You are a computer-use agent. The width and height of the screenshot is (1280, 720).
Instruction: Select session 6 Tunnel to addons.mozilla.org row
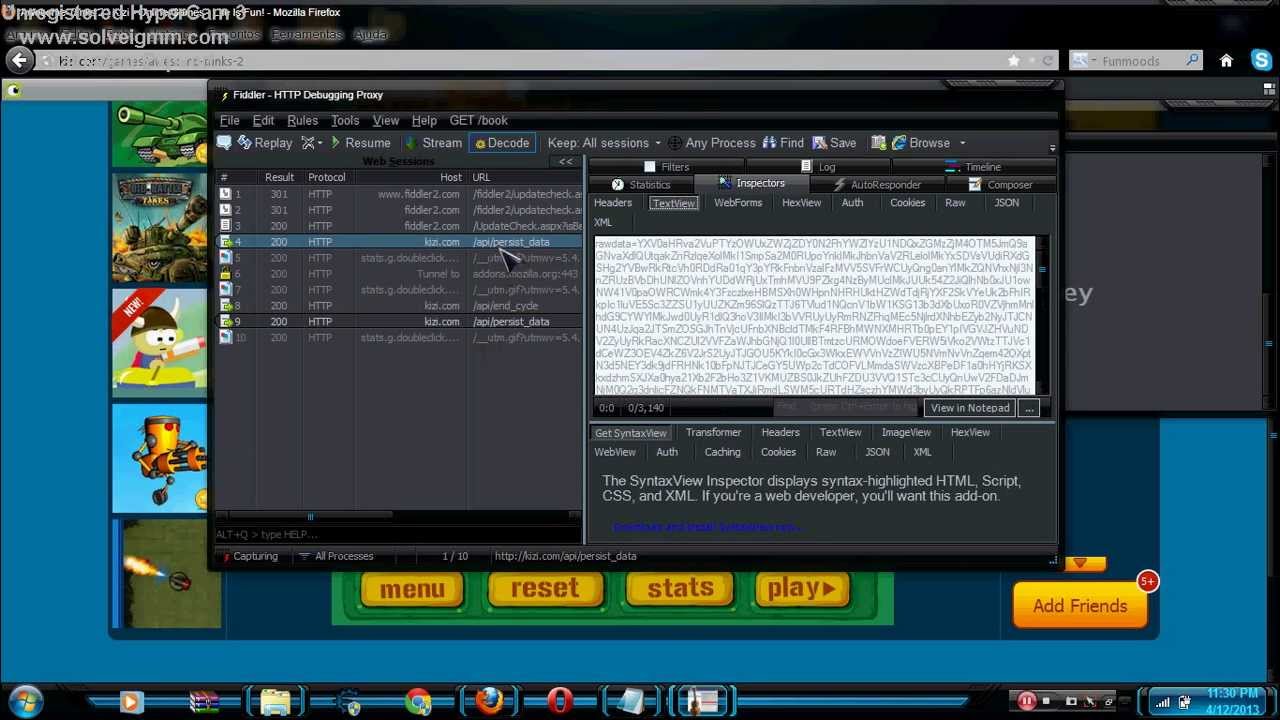[x=399, y=274]
